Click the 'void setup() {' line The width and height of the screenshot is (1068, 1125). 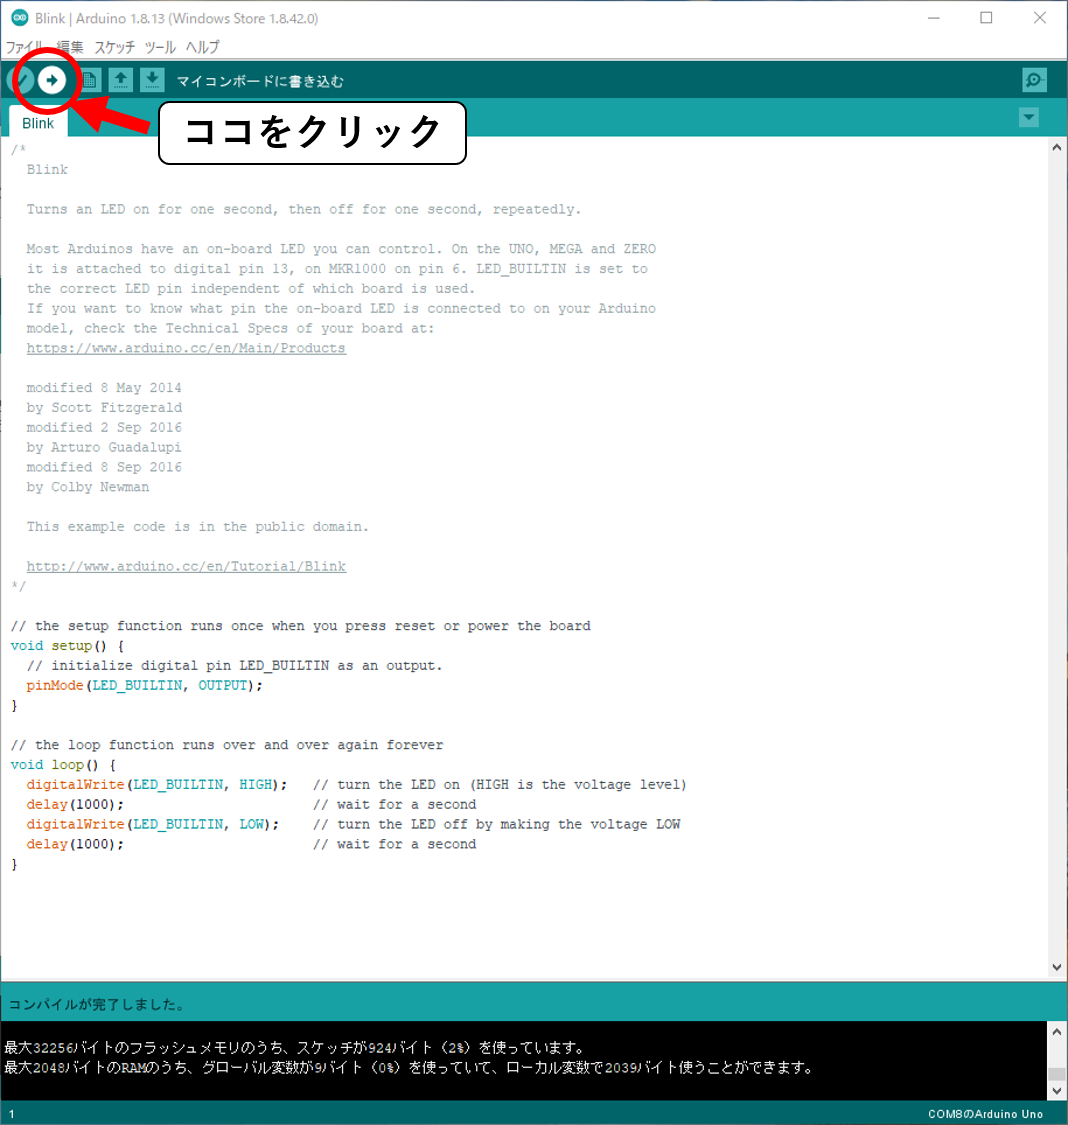[67, 646]
